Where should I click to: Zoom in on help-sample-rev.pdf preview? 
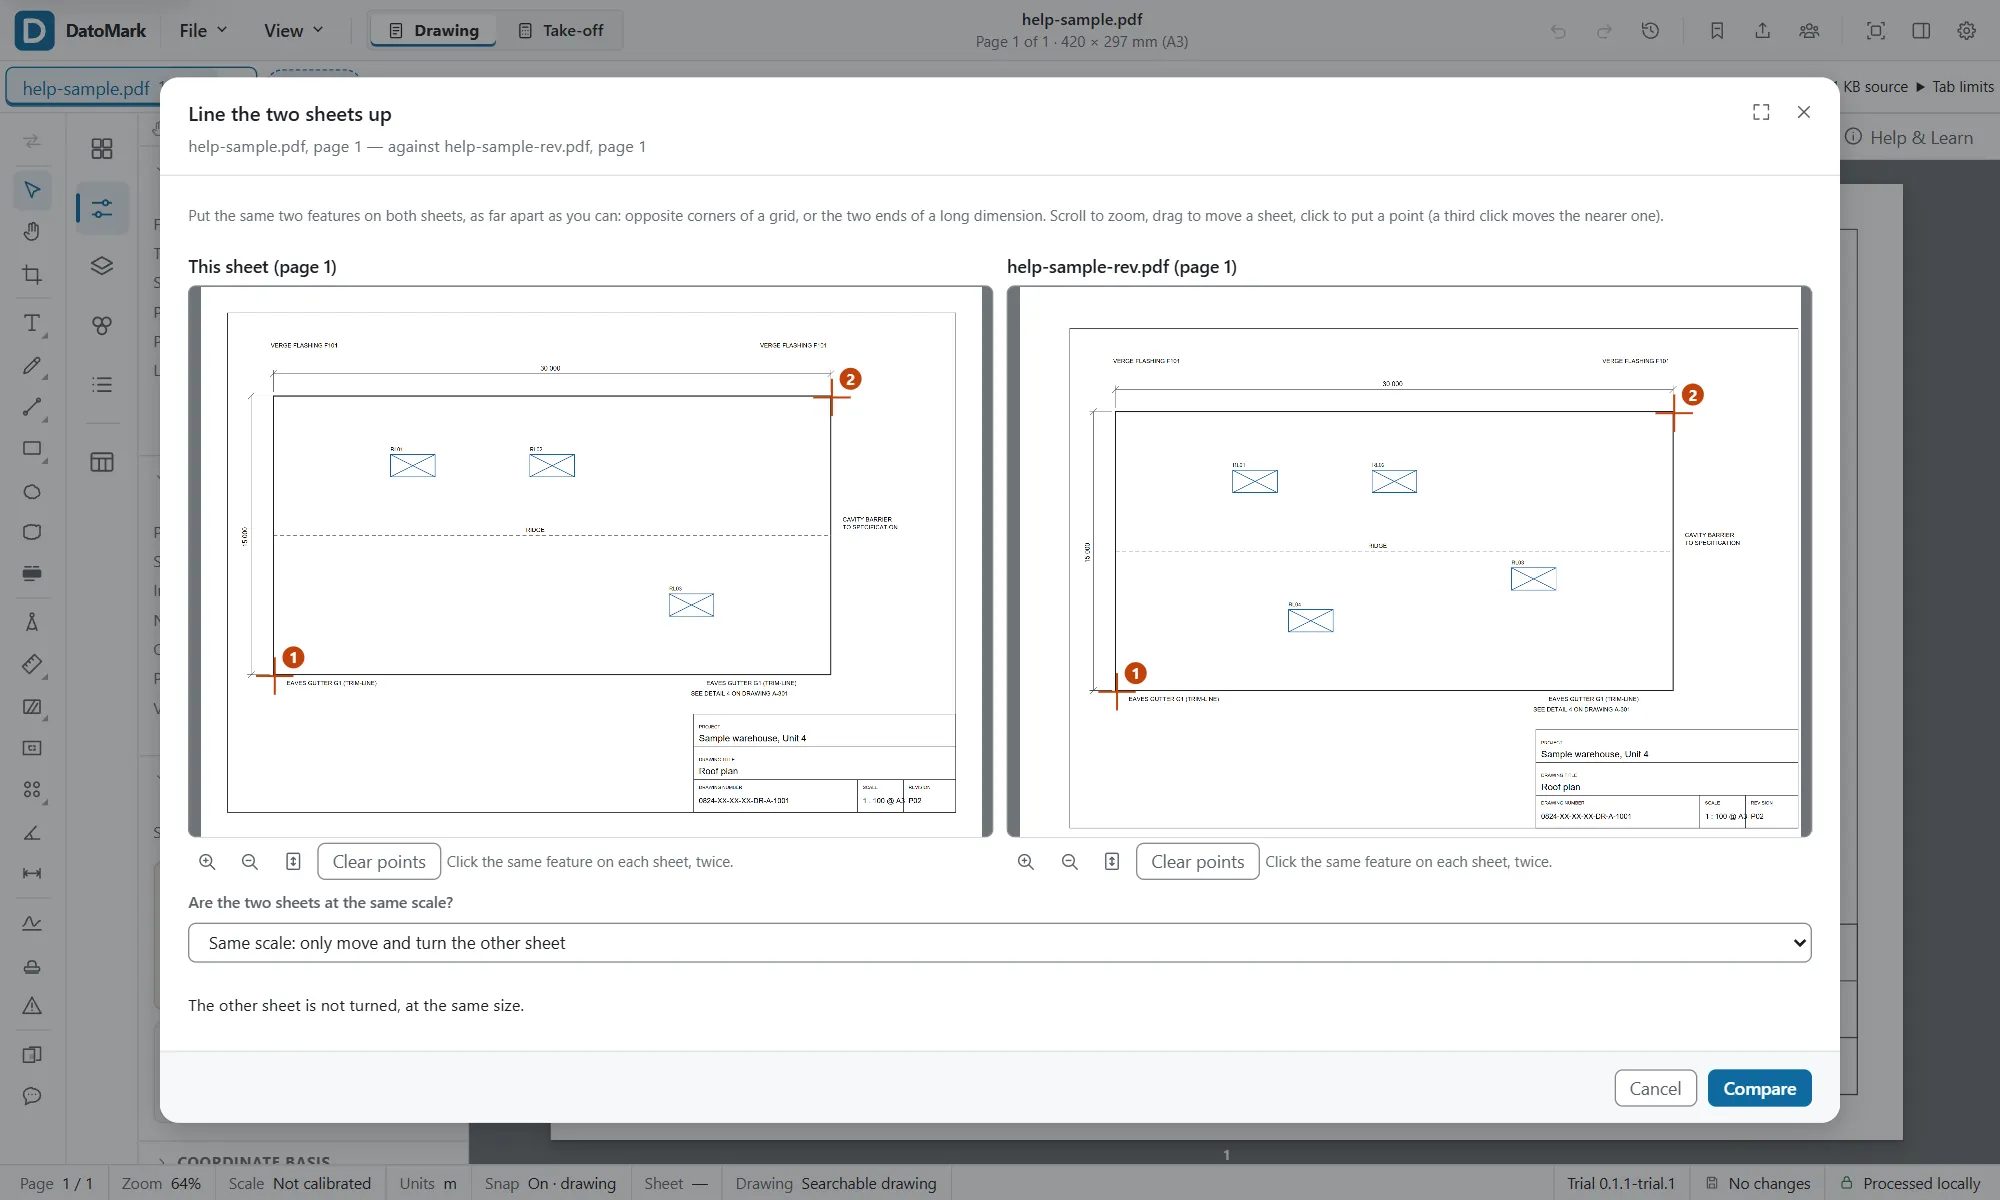(x=1026, y=862)
